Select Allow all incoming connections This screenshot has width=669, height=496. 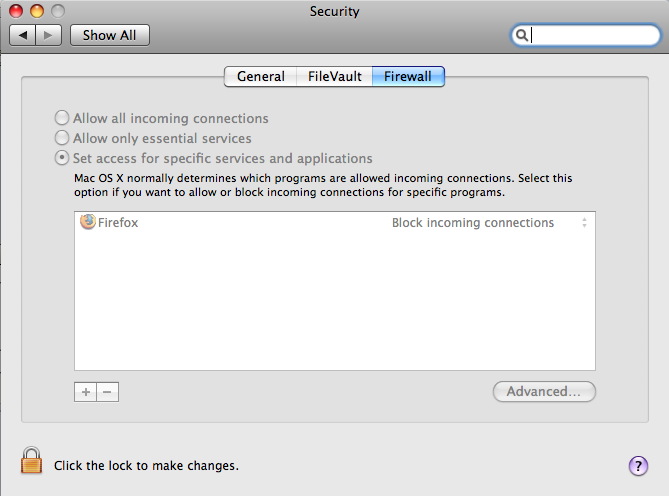tap(63, 118)
